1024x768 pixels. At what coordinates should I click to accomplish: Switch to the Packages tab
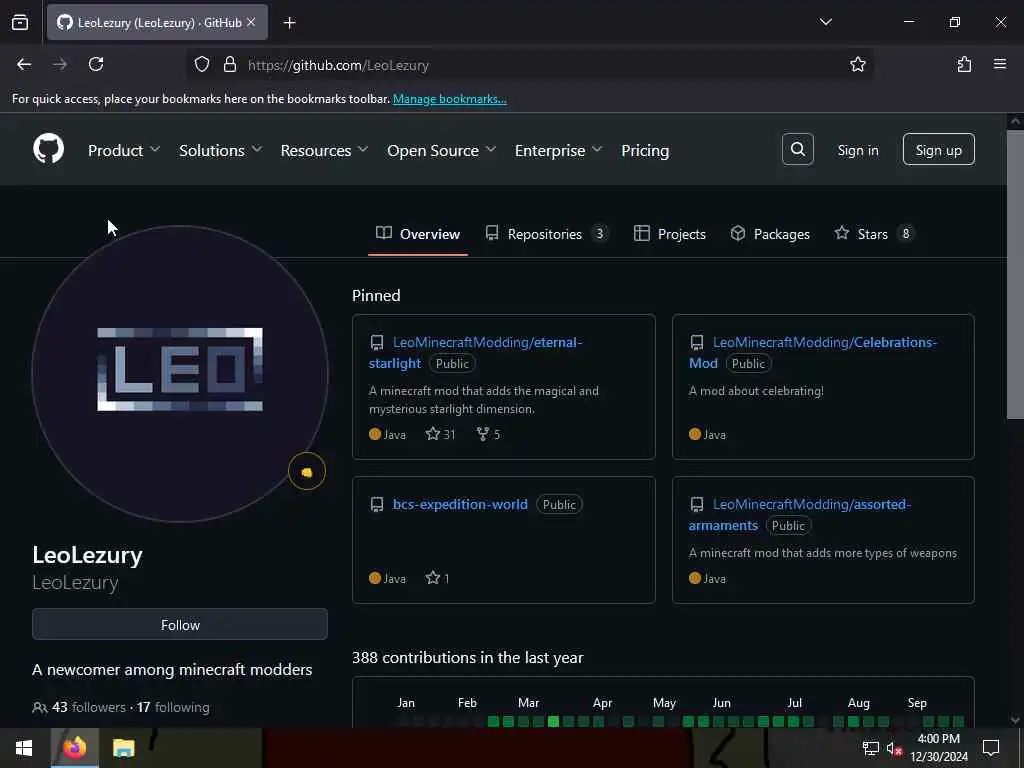tap(770, 234)
